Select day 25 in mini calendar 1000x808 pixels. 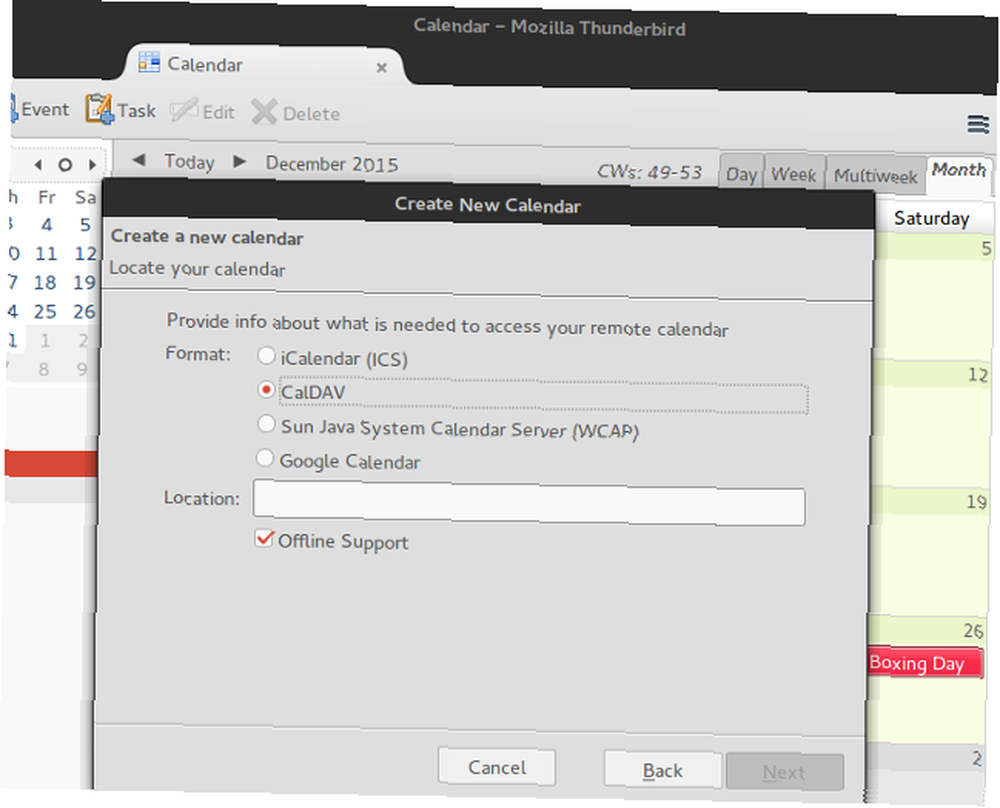[45, 312]
